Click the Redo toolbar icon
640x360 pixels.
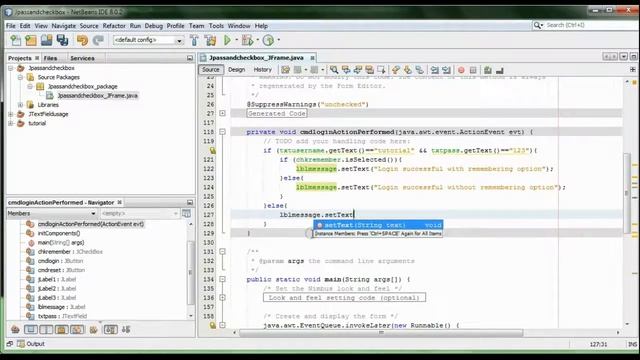98,40
